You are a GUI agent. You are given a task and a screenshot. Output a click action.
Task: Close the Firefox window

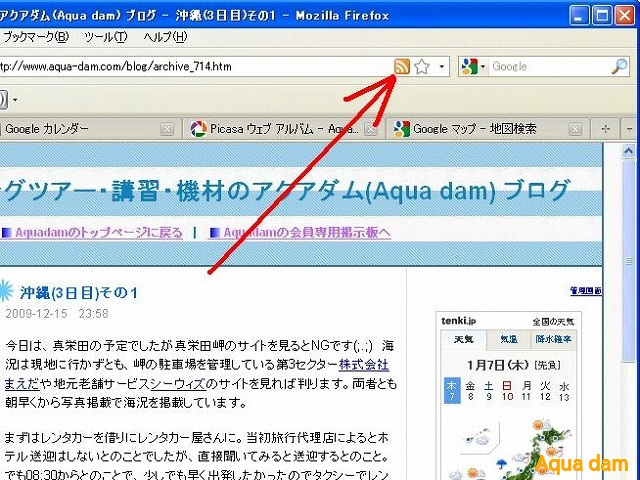pos(625,16)
